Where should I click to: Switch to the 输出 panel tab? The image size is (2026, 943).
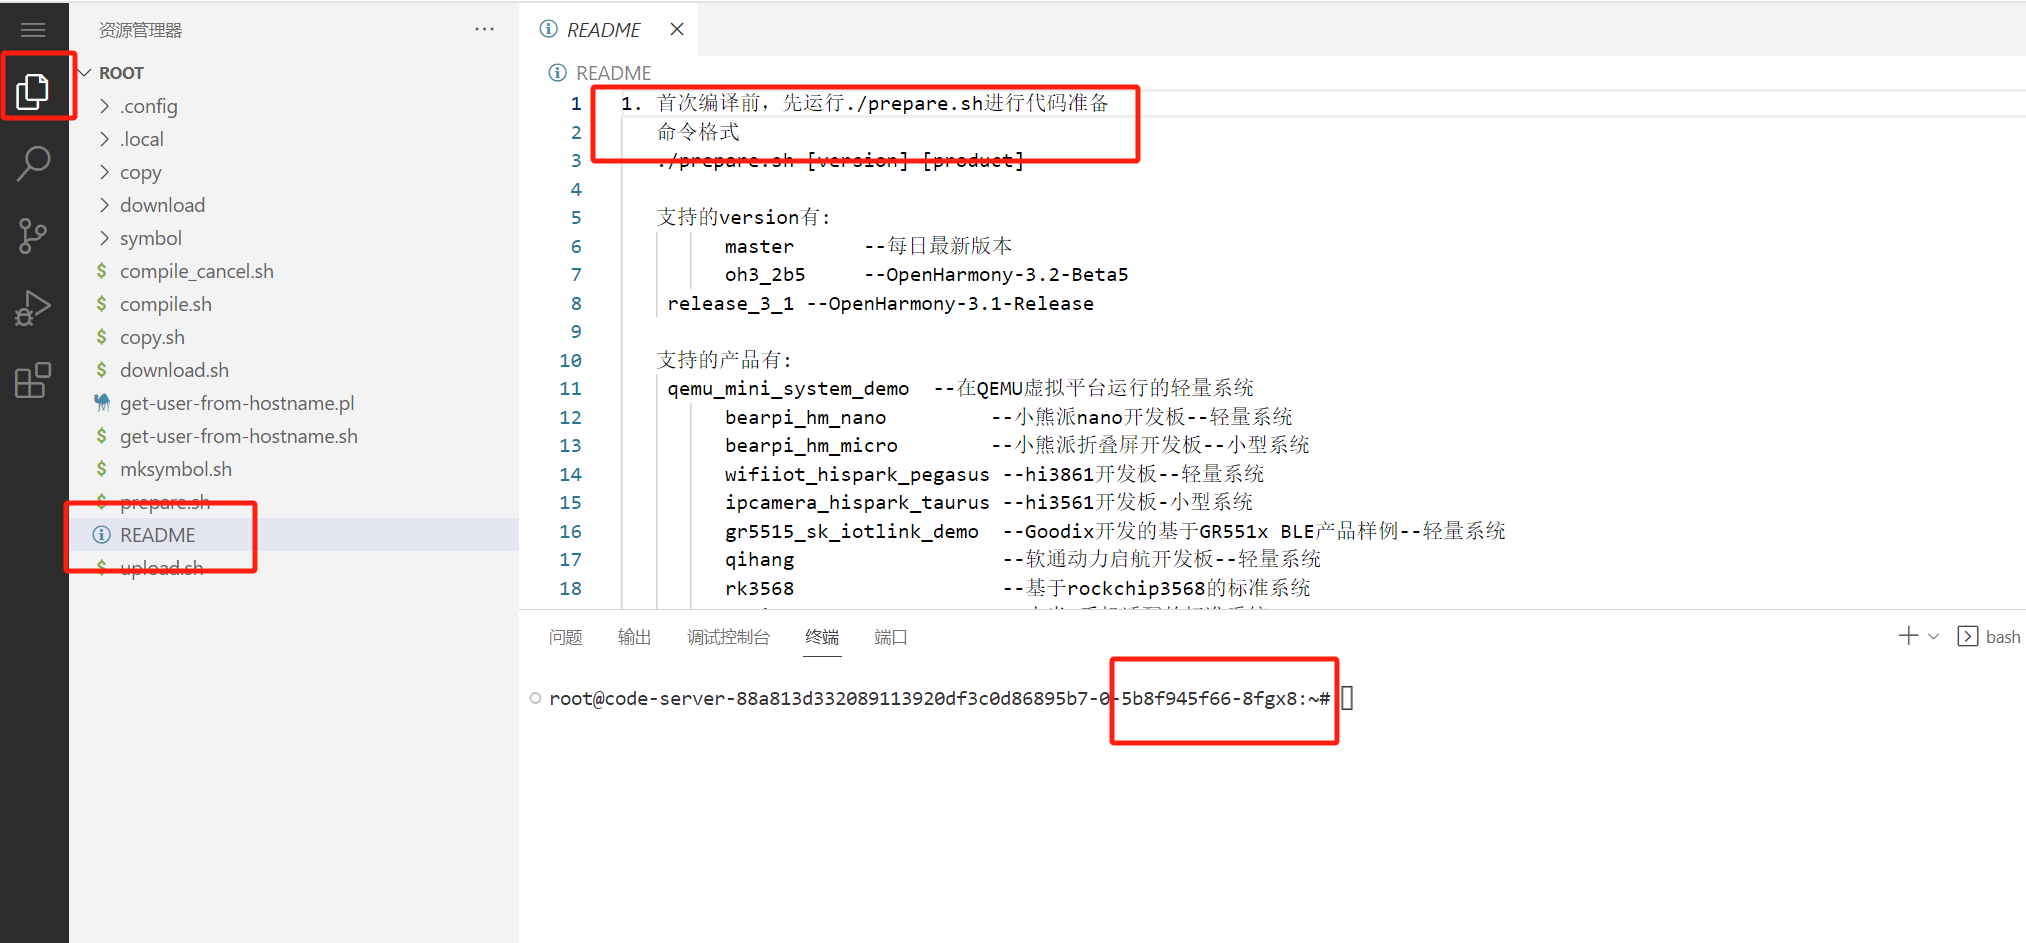click(634, 637)
